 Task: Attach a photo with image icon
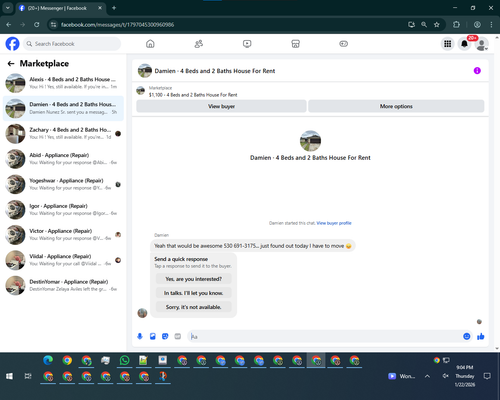[x=153, y=336]
